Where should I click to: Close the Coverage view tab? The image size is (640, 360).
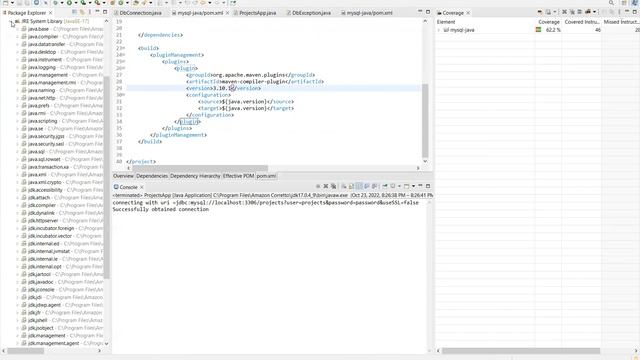[x=468, y=13]
